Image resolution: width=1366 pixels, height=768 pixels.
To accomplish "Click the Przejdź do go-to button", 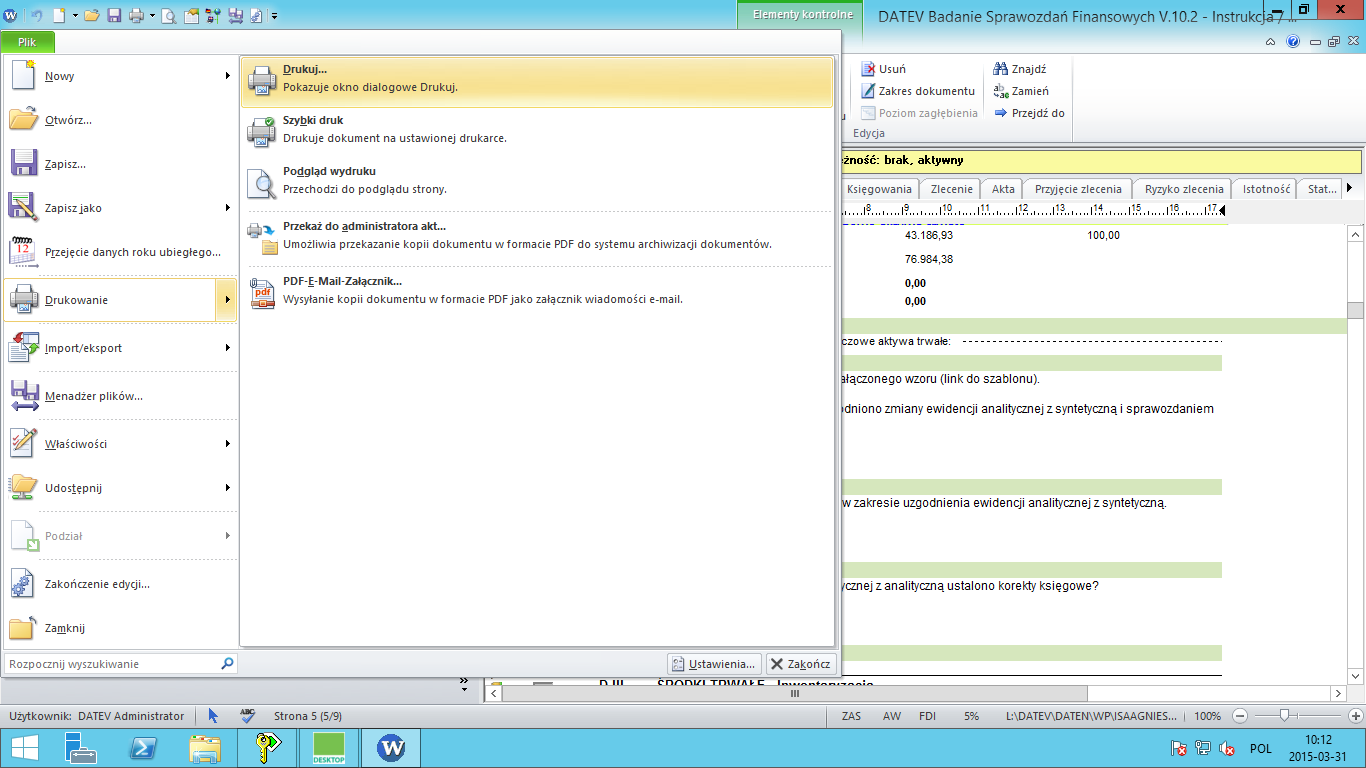I will click(1029, 113).
